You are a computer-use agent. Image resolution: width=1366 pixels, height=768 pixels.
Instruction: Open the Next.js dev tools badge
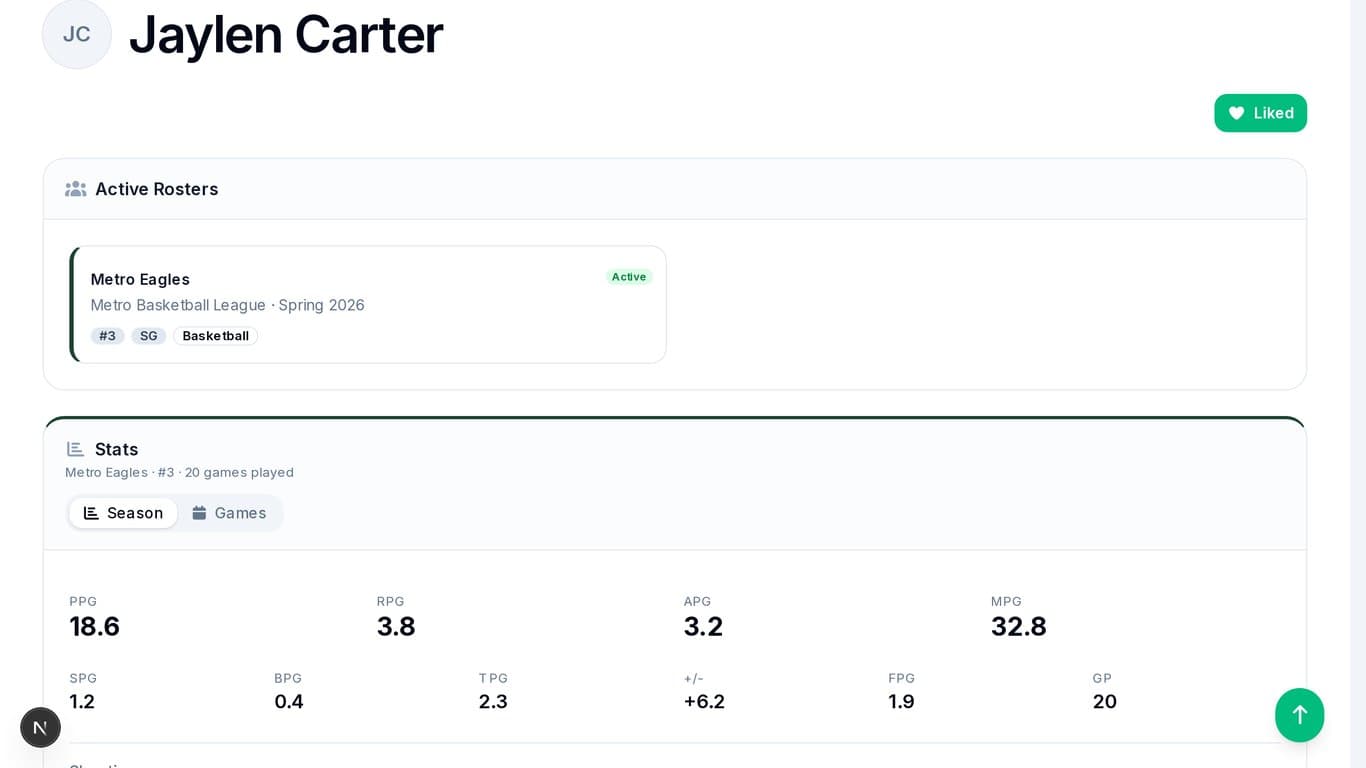pos(40,727)
